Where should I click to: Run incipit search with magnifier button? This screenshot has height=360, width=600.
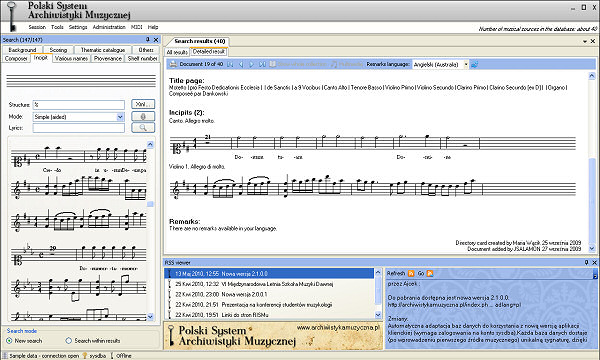tap(143, 128)
